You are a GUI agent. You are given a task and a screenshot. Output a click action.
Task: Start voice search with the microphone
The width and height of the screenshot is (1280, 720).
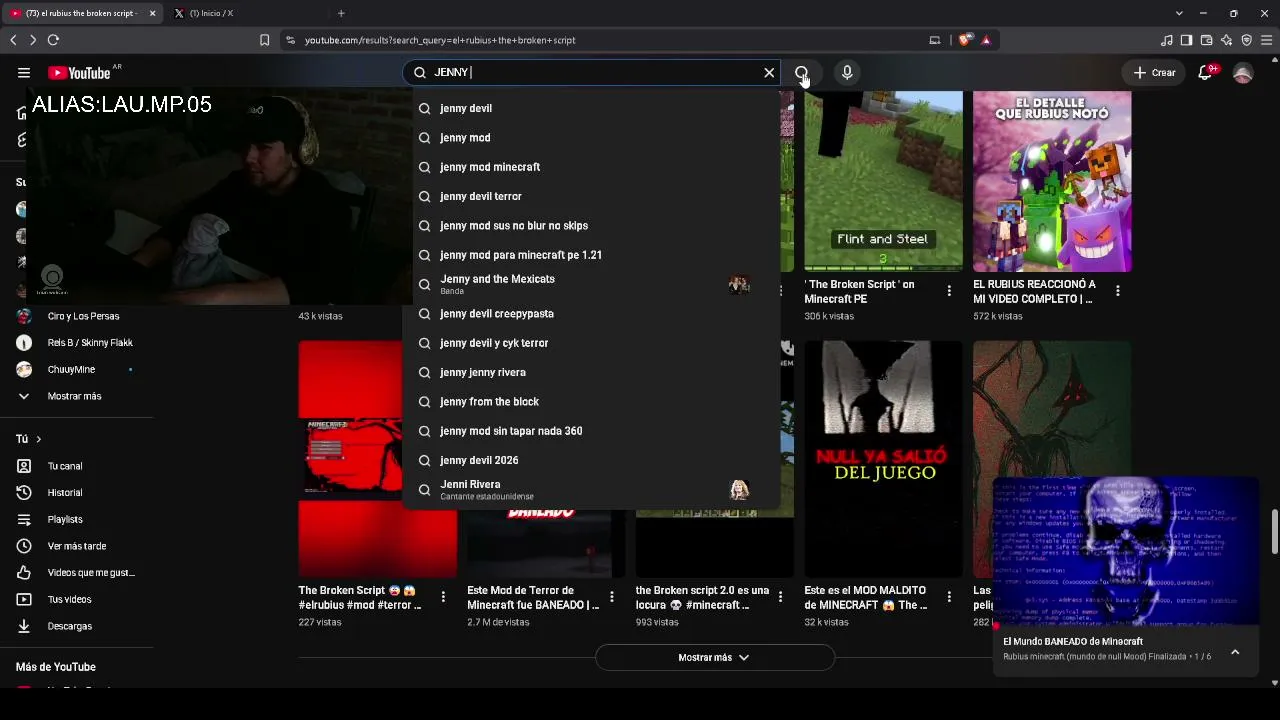click(x=847, y=72)
